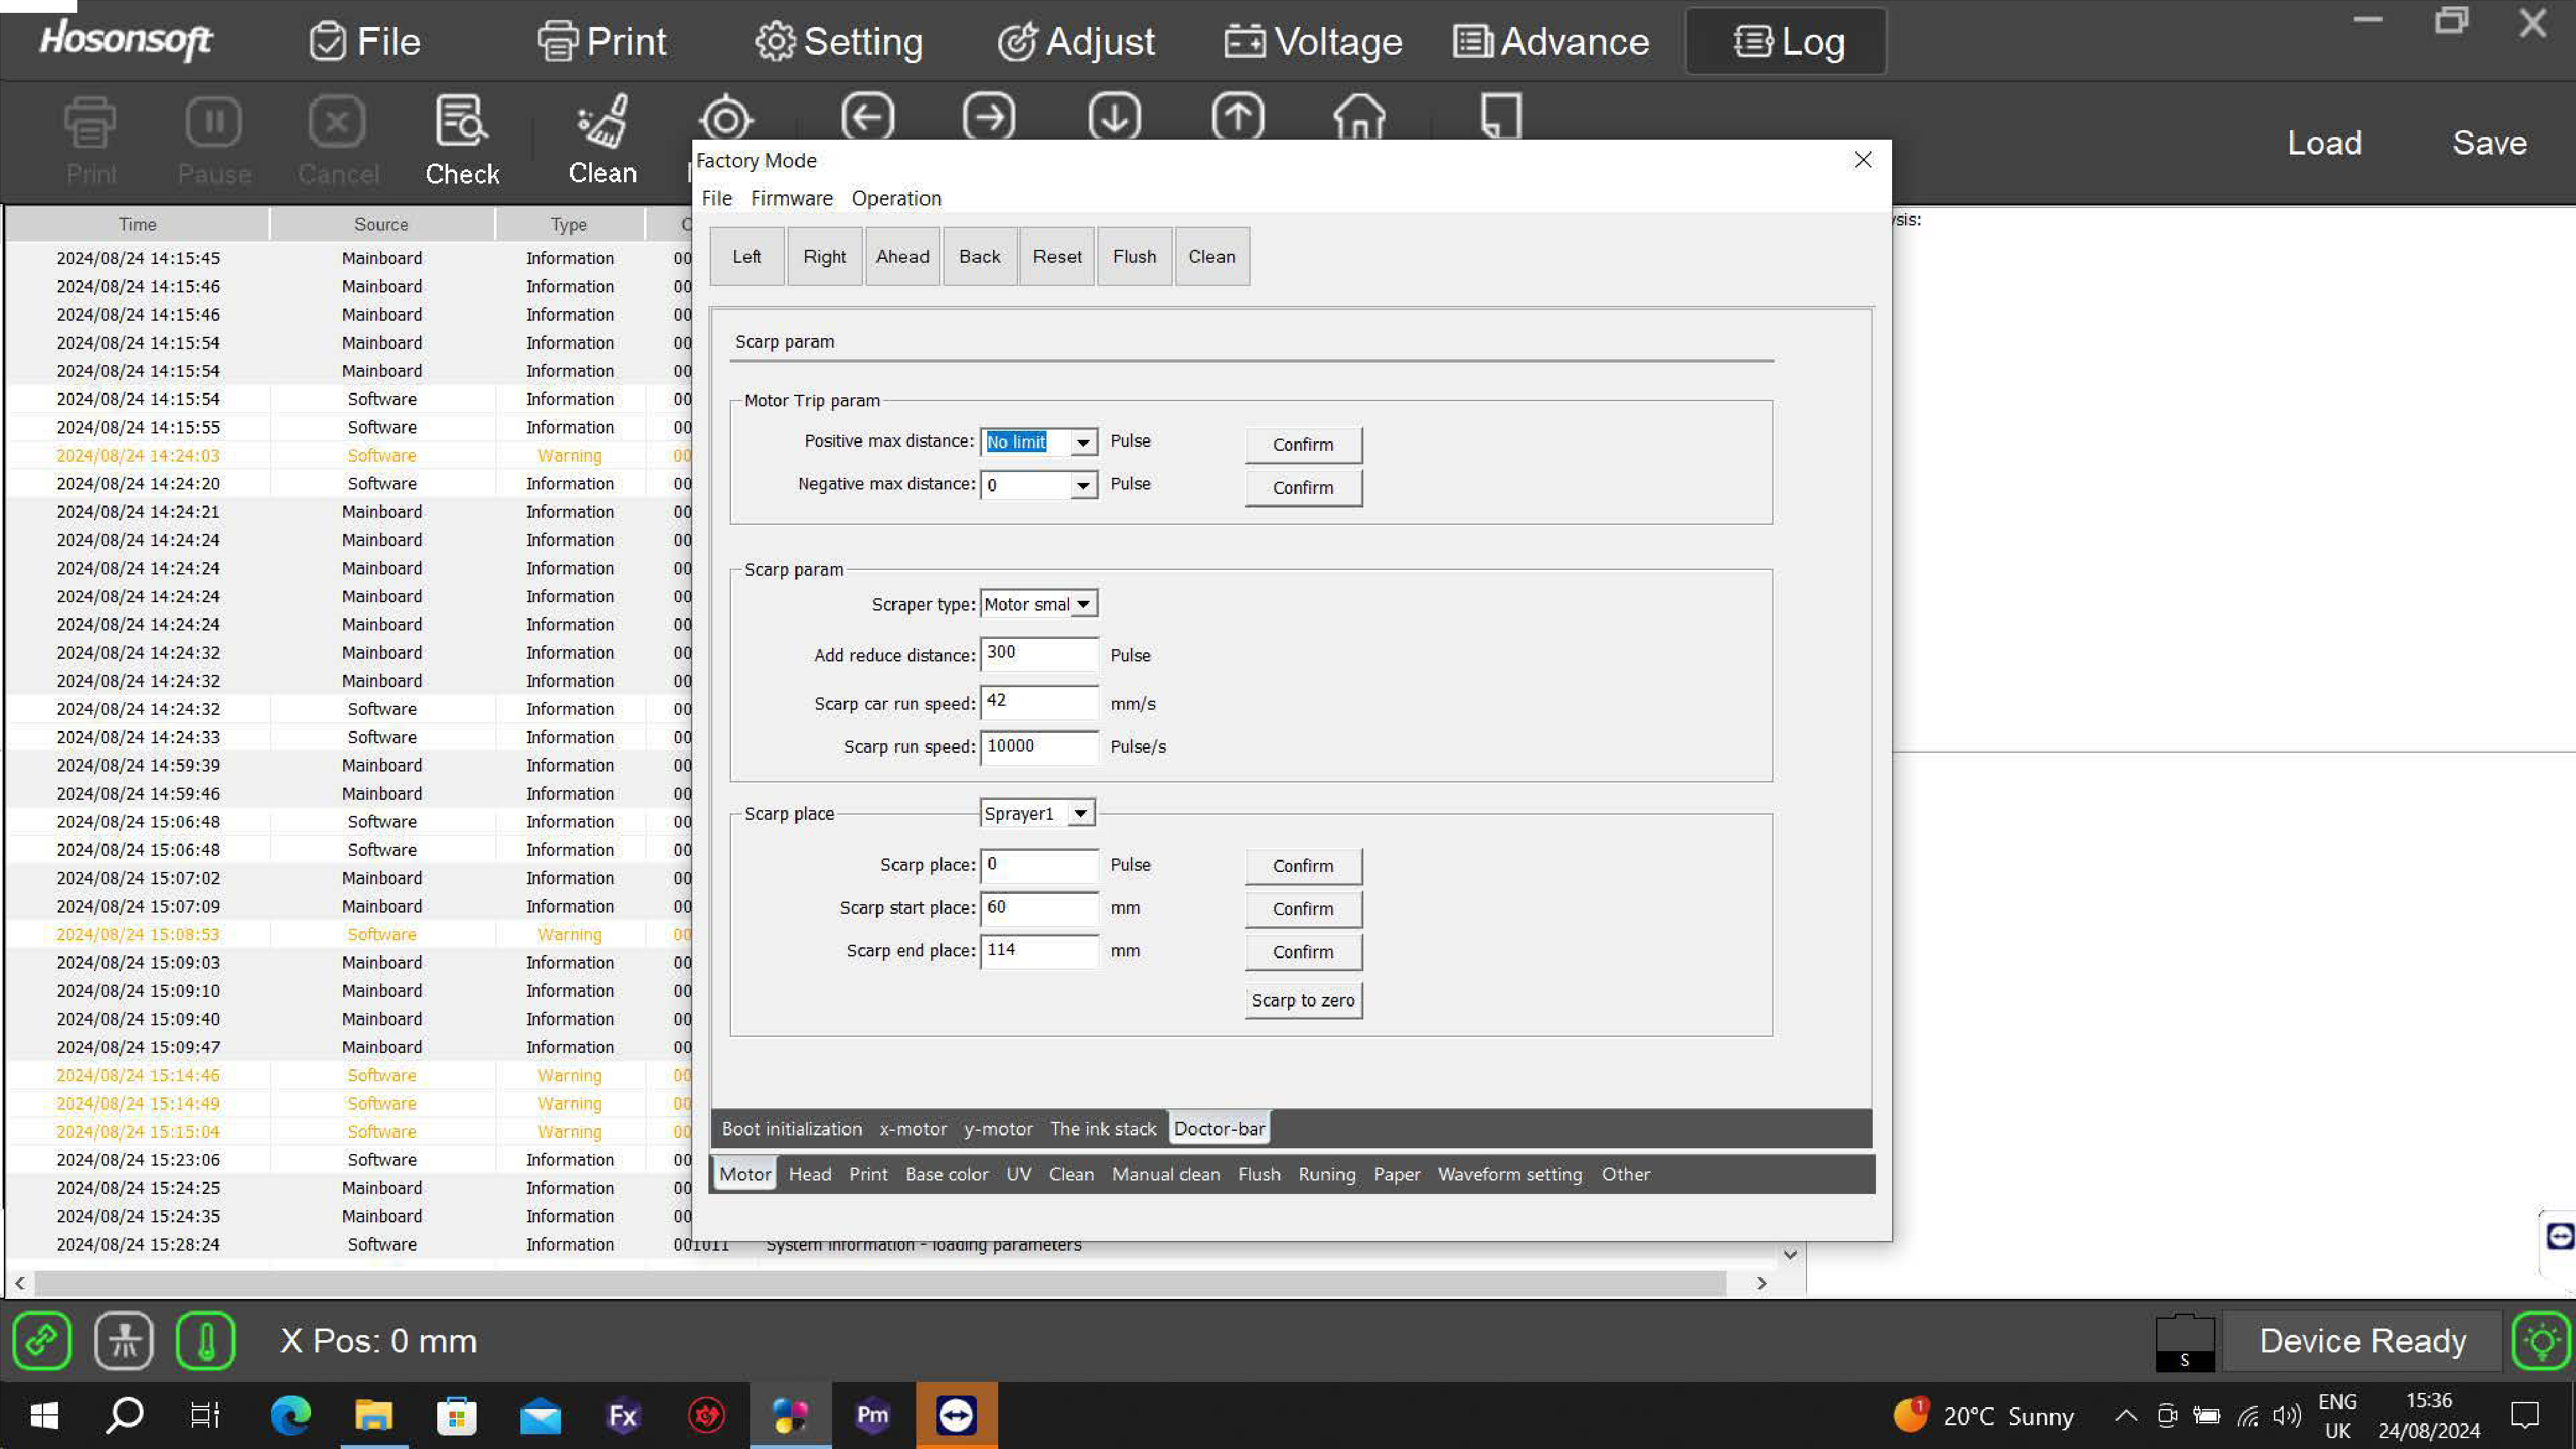Image resolution: width=2576 pixels, height=1449 pixels.
Task: Switch to the x-motor tab
Action: 912,1128
